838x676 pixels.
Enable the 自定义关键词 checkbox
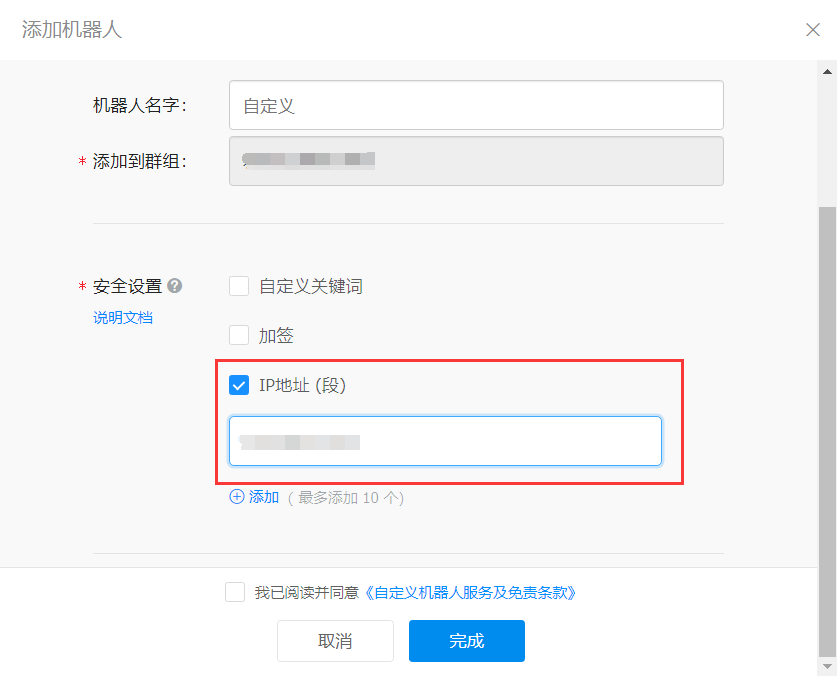tap(239, 286)
